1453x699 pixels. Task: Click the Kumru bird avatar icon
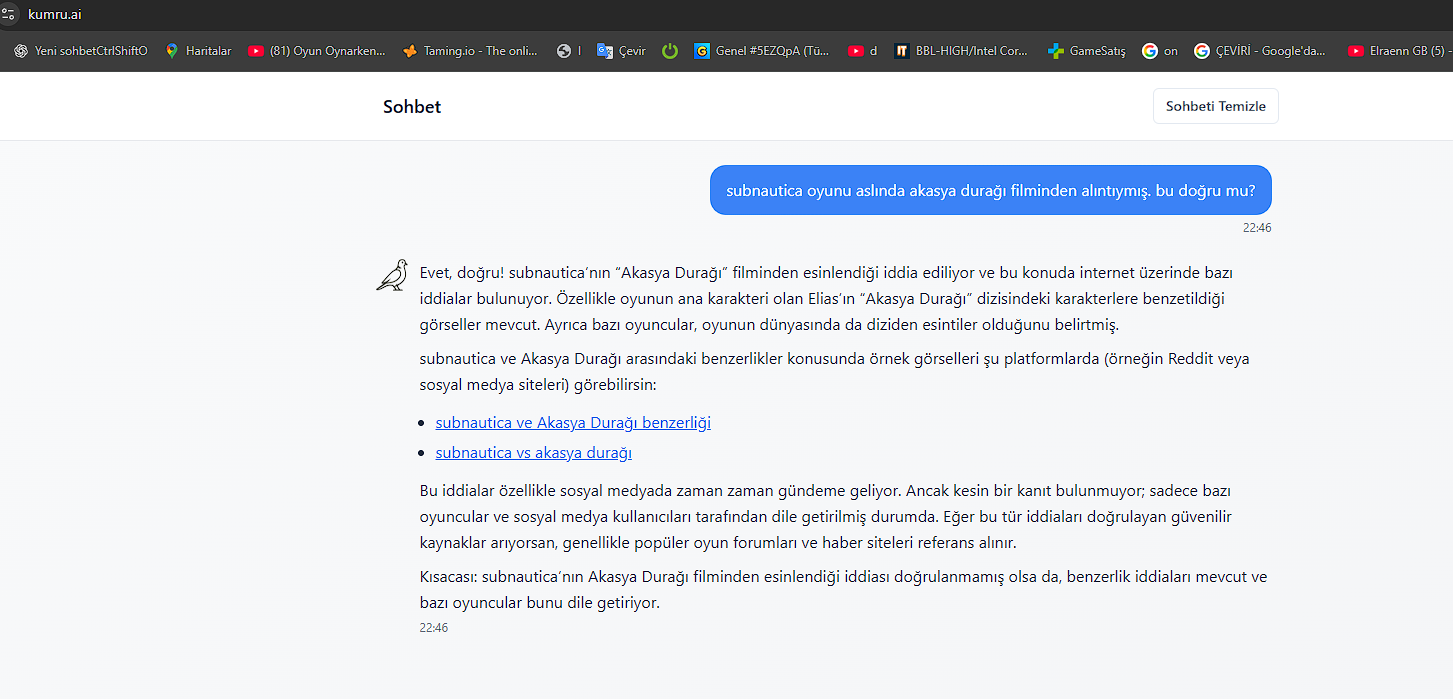[392, 275]
